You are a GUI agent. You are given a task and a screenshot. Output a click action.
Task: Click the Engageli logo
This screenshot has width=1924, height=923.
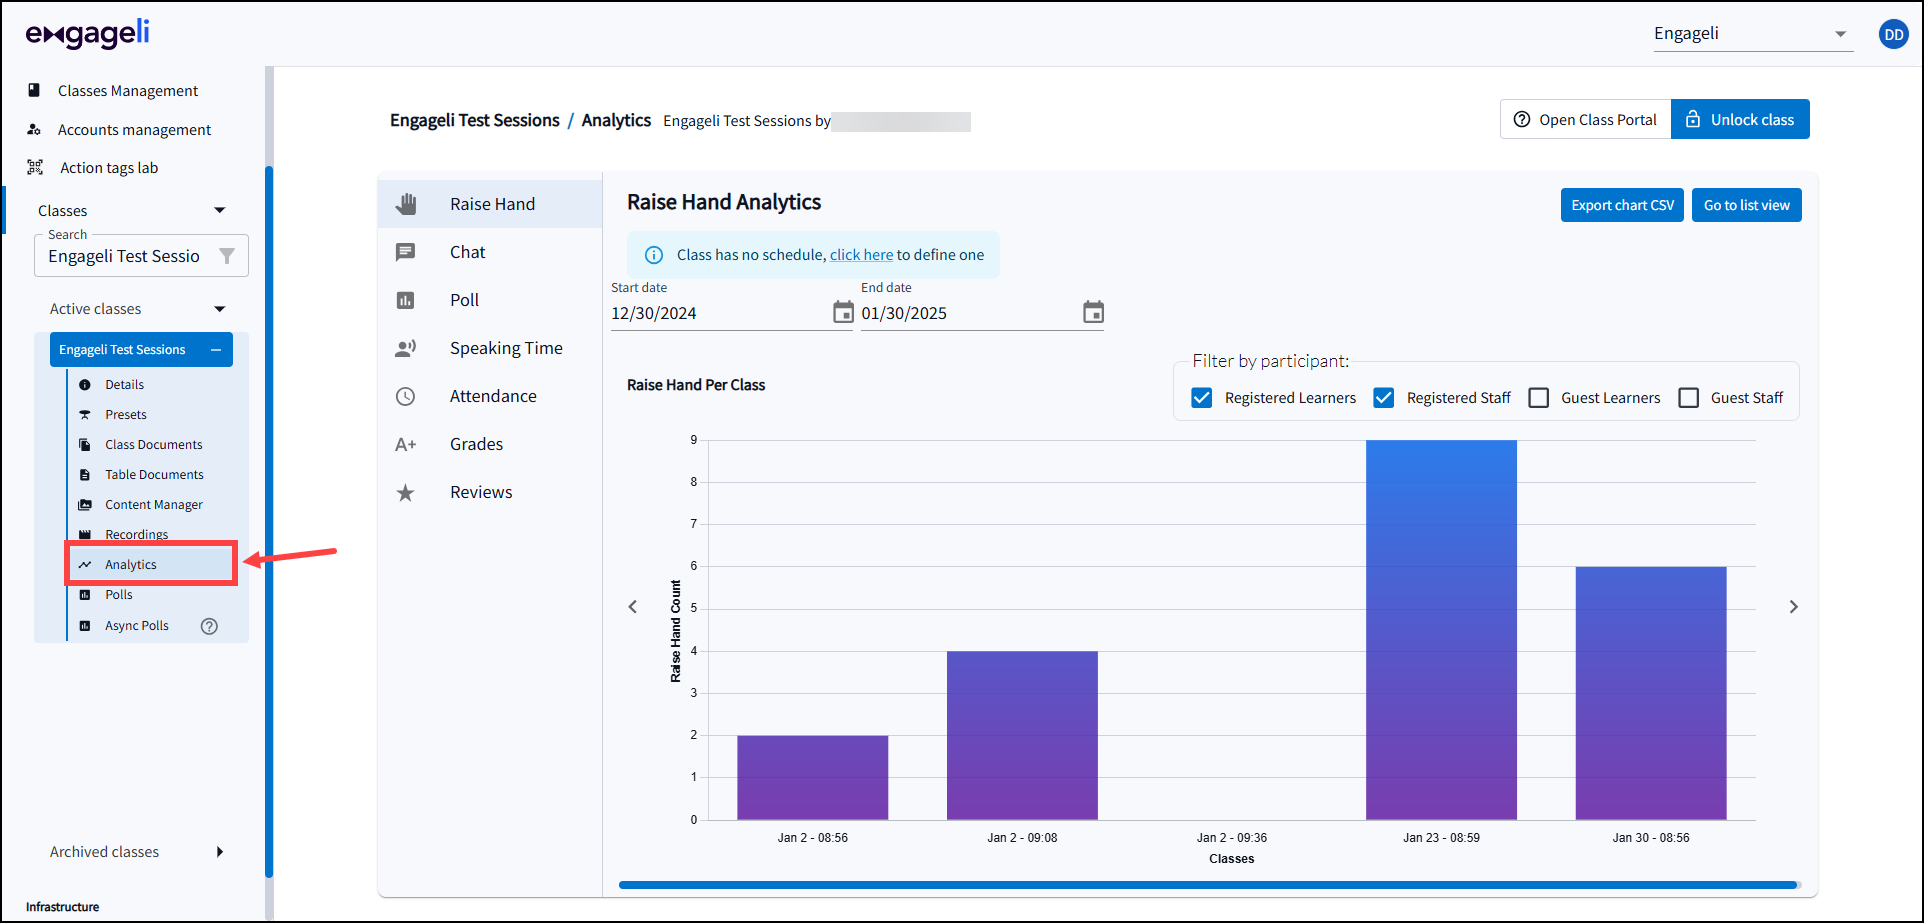tap(88, 33)
